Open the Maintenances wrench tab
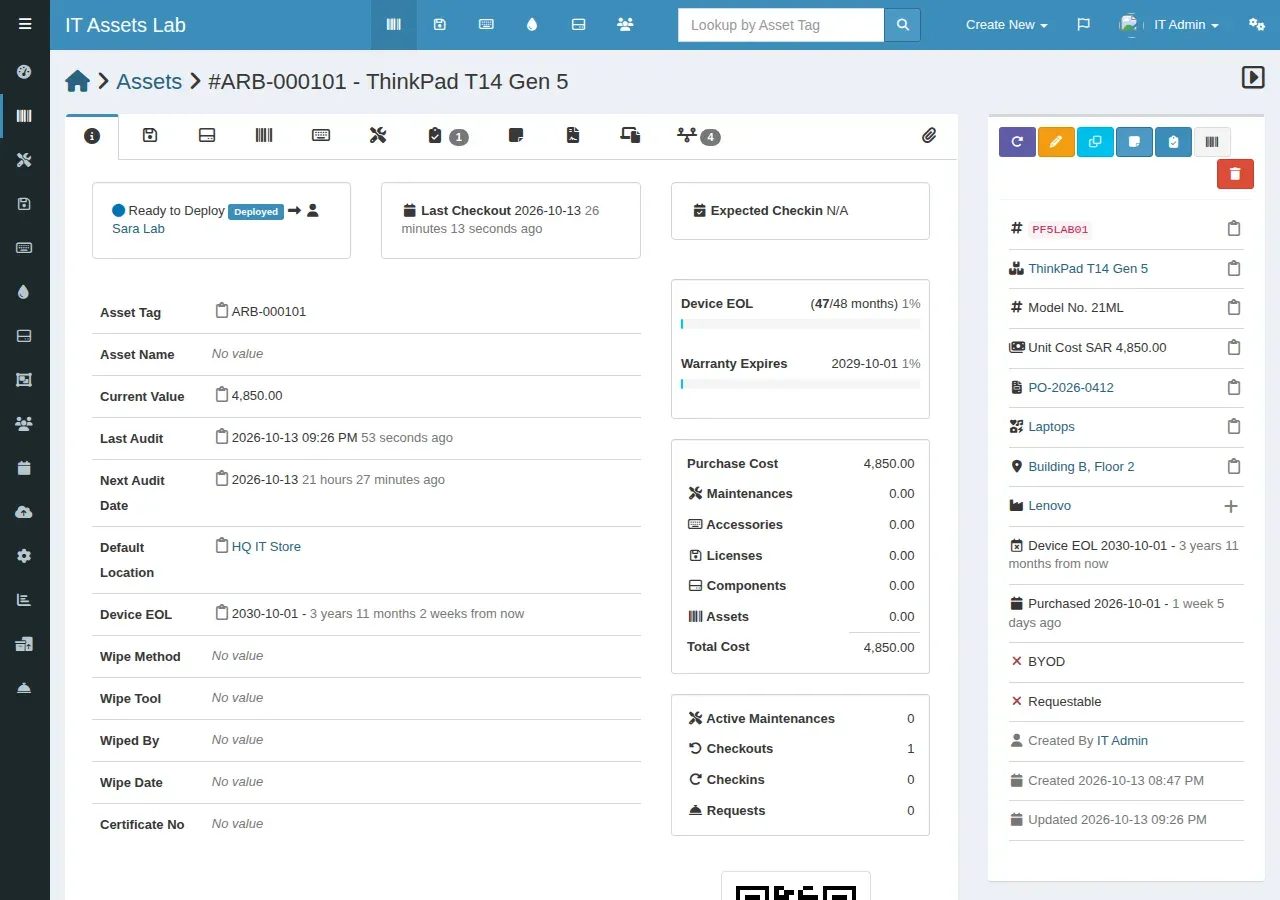 (377, 136)
